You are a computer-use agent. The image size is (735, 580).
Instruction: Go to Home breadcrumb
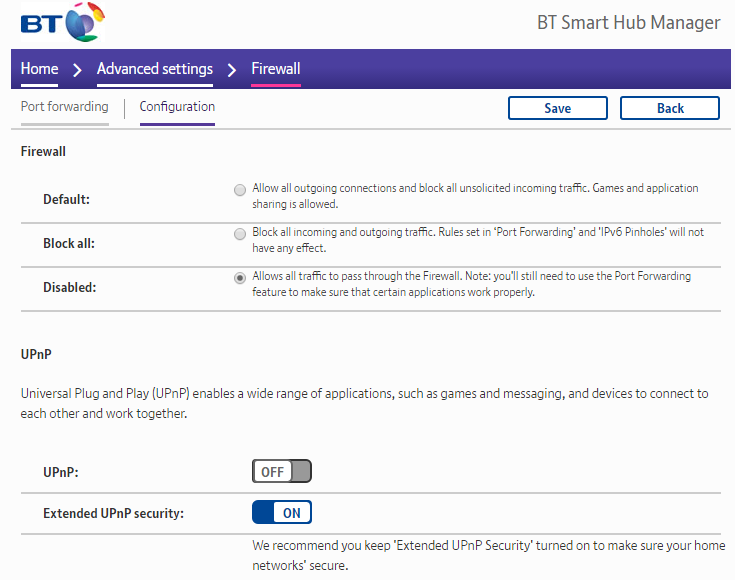pyautogui.click(x=40, y=69)
